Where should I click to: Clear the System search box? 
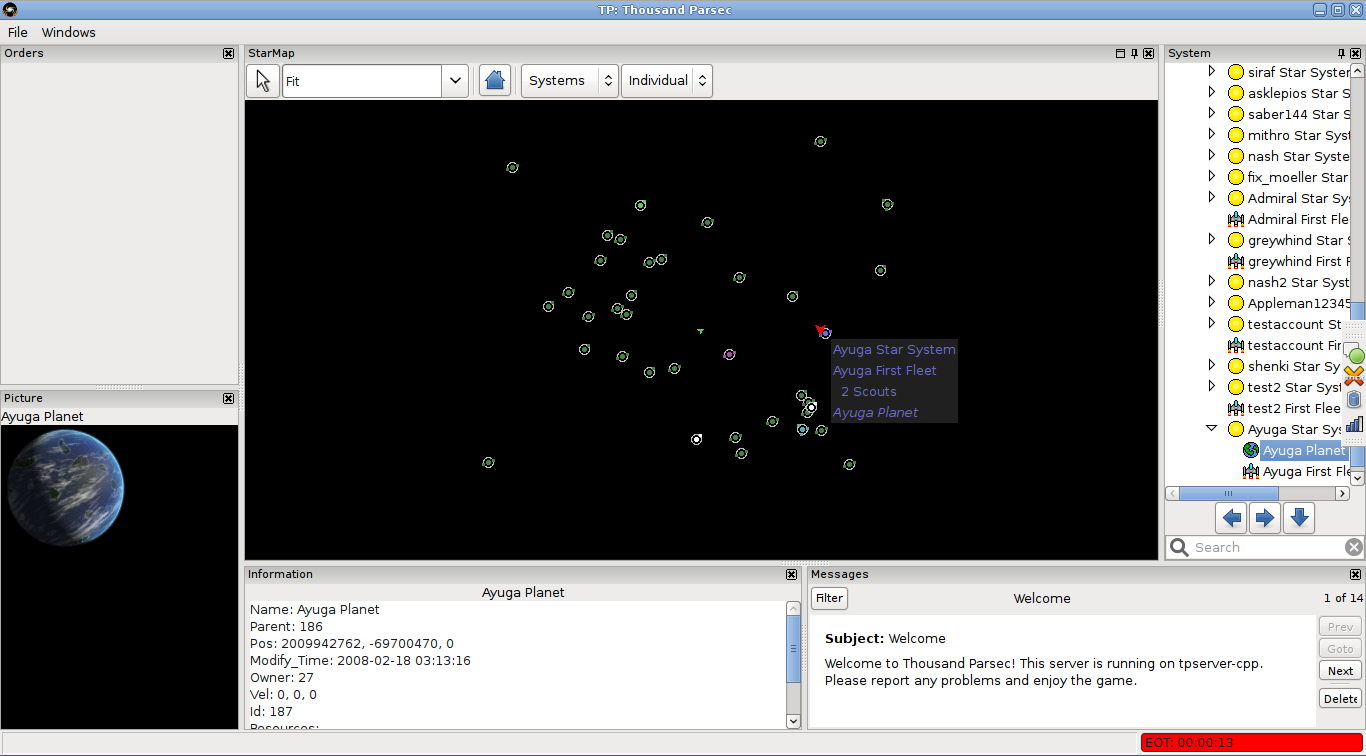coord(1353,547)
